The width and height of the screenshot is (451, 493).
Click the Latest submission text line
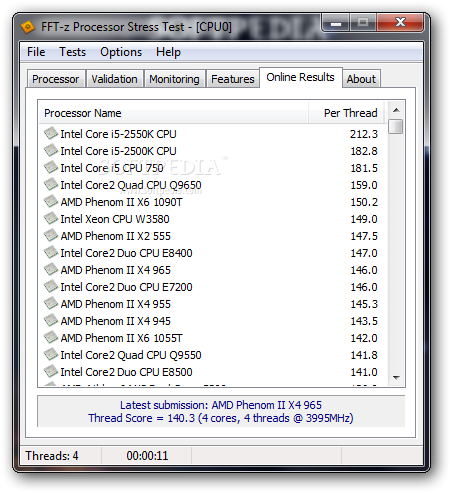coord(221,405)
